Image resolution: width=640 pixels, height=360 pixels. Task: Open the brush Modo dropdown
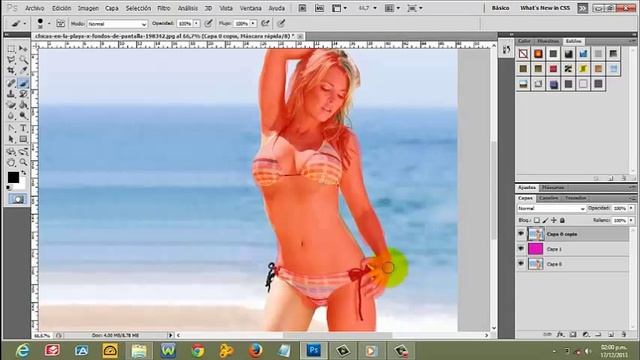(x=117, y=24)
